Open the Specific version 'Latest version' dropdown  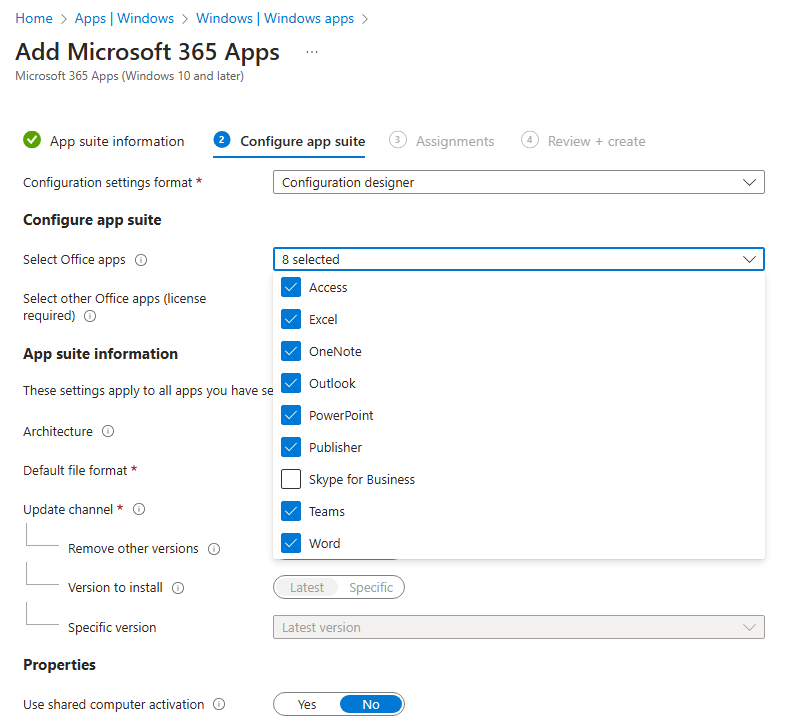(519, 627)
